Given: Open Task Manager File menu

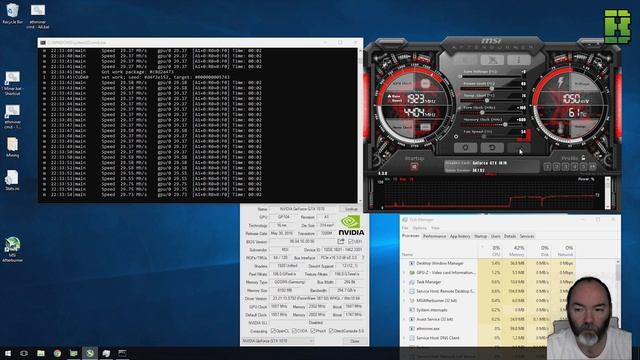Looking at the screenshot, I should 405,228.
